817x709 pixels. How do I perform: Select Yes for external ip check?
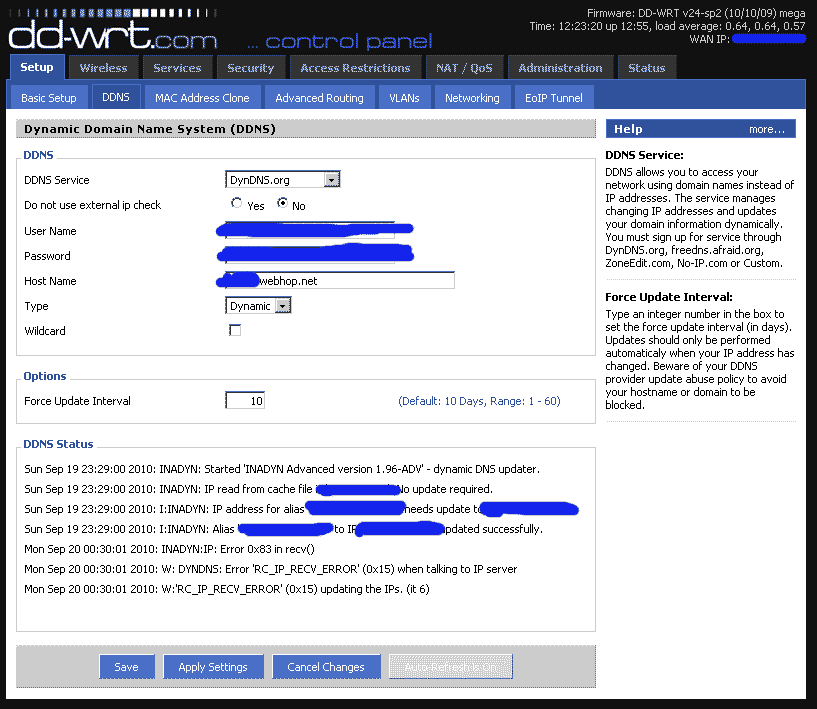(x=237, y=203)
